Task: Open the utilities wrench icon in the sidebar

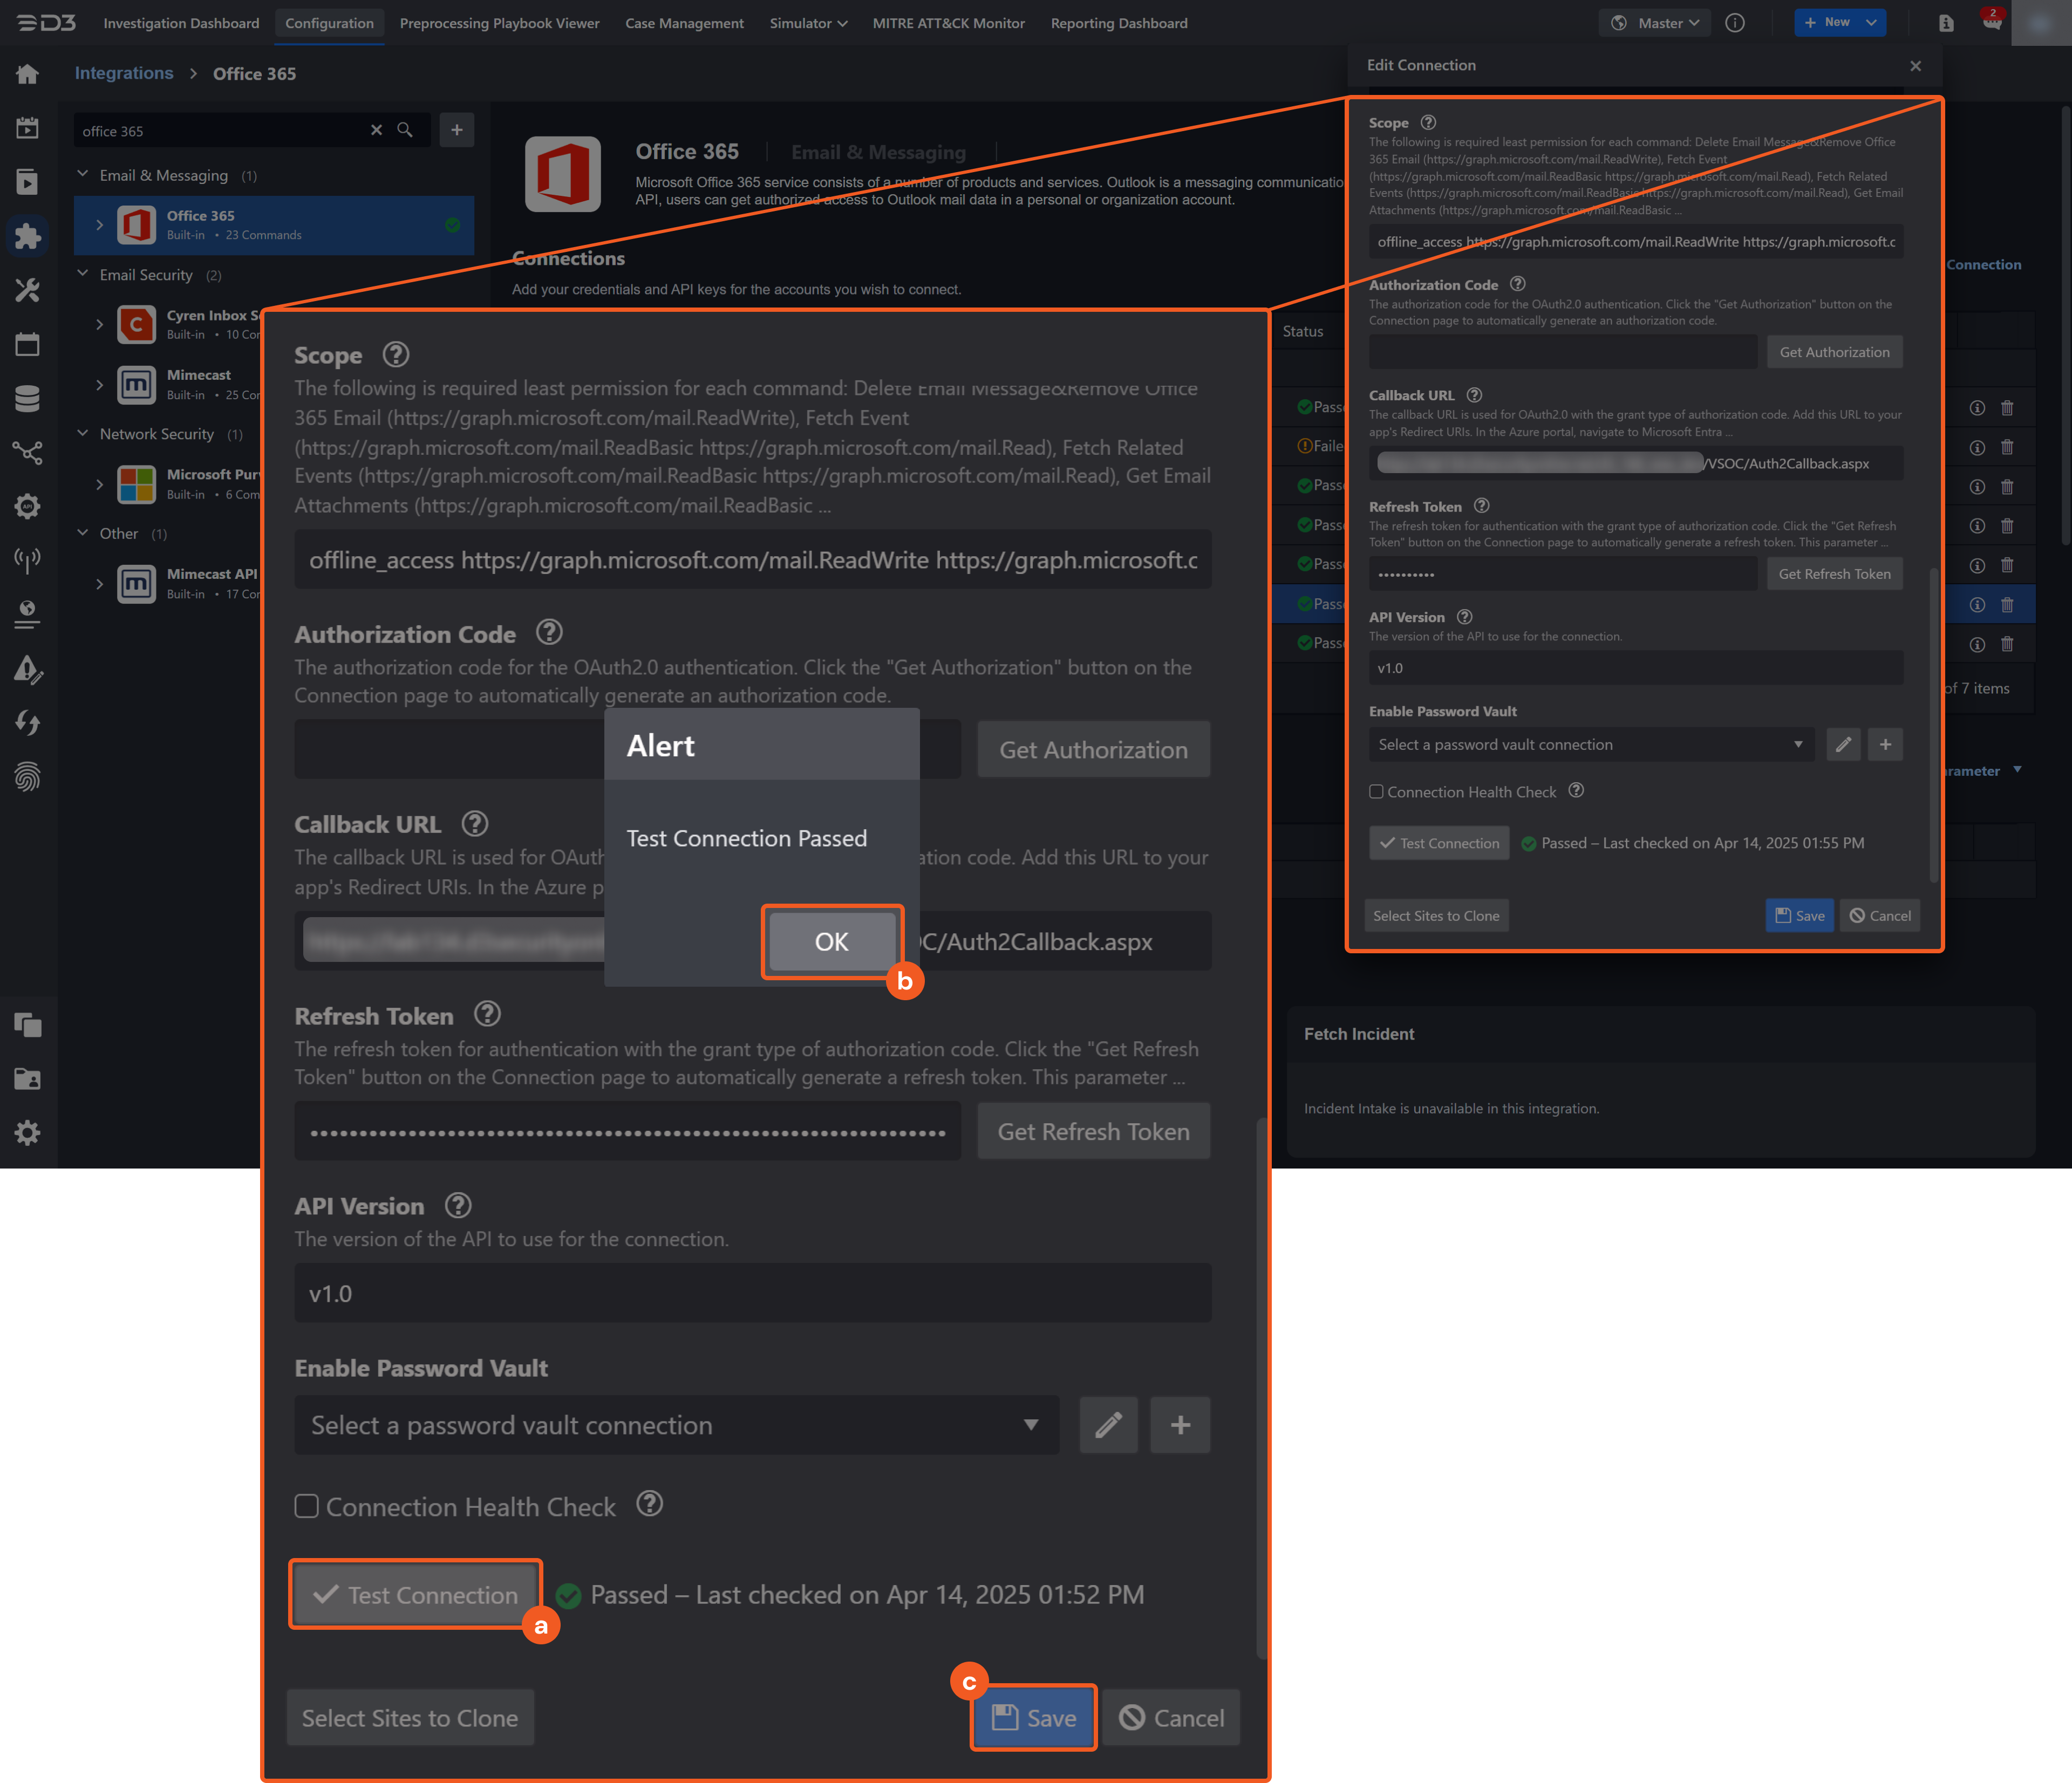Action: [x=27, y=290]
